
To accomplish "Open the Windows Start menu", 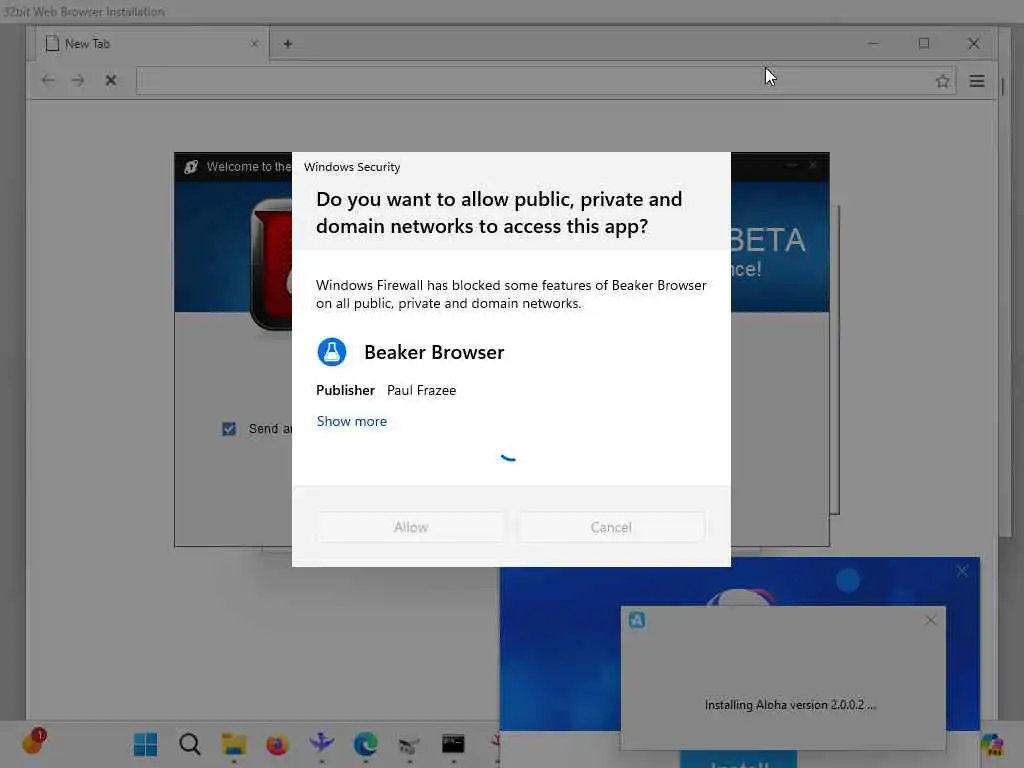I will point(145,744).
